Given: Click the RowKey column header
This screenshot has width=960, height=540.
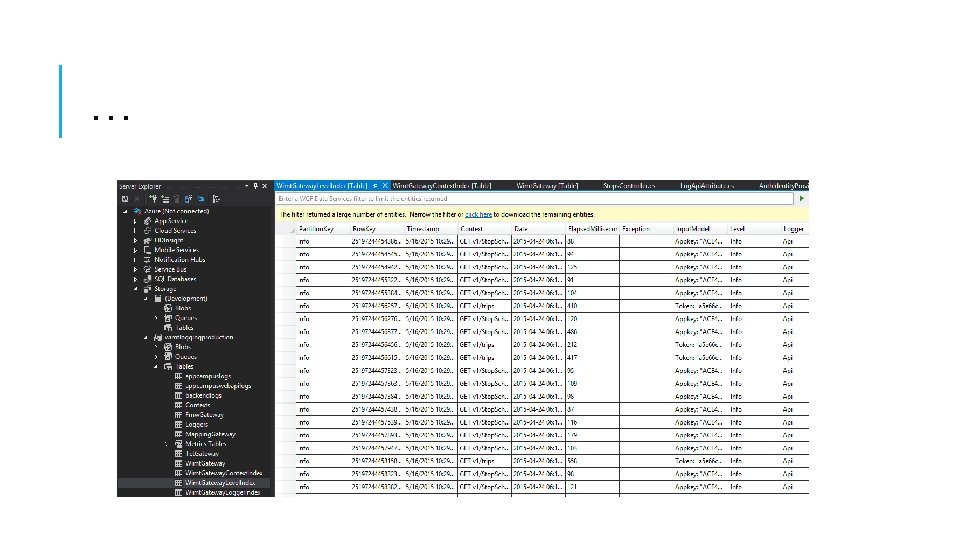Looking at the screenshot, I should [x=377, y=229].
